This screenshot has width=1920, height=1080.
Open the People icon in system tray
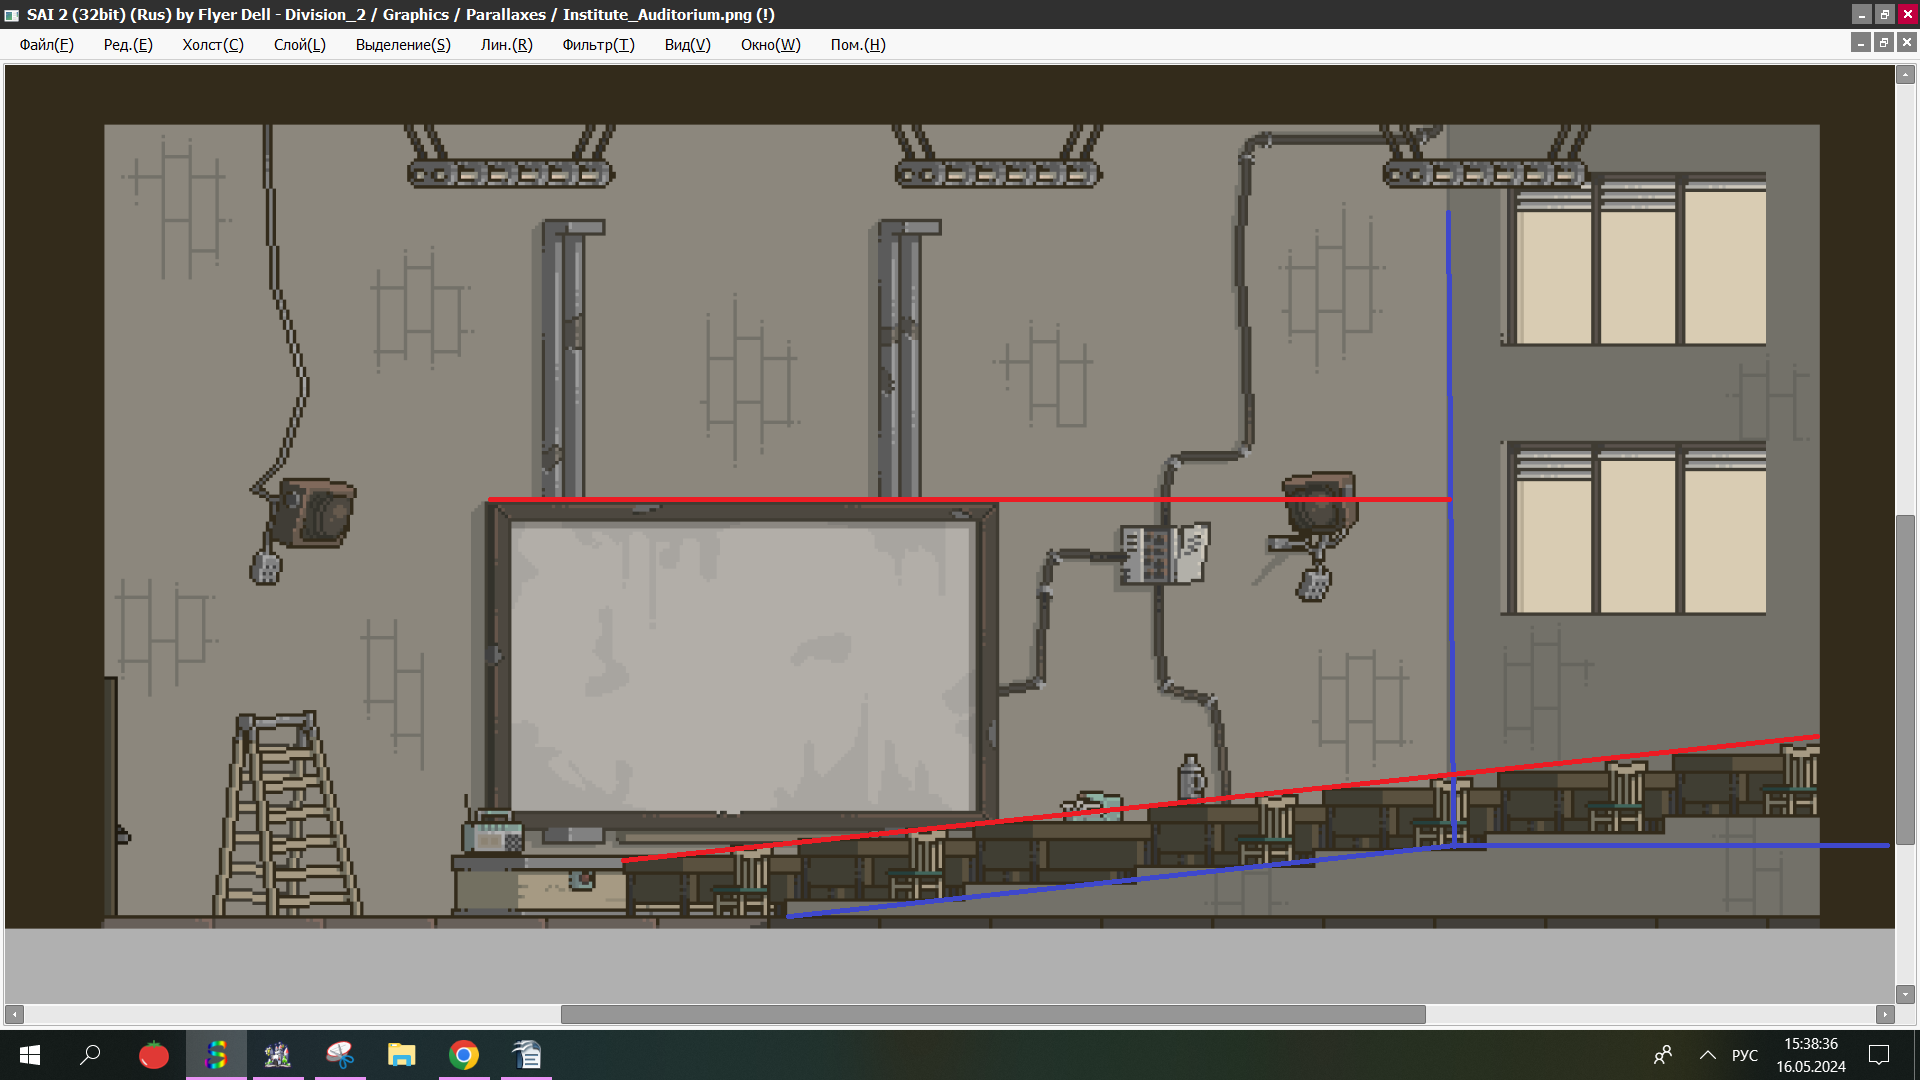[x=1663, y=1055]
